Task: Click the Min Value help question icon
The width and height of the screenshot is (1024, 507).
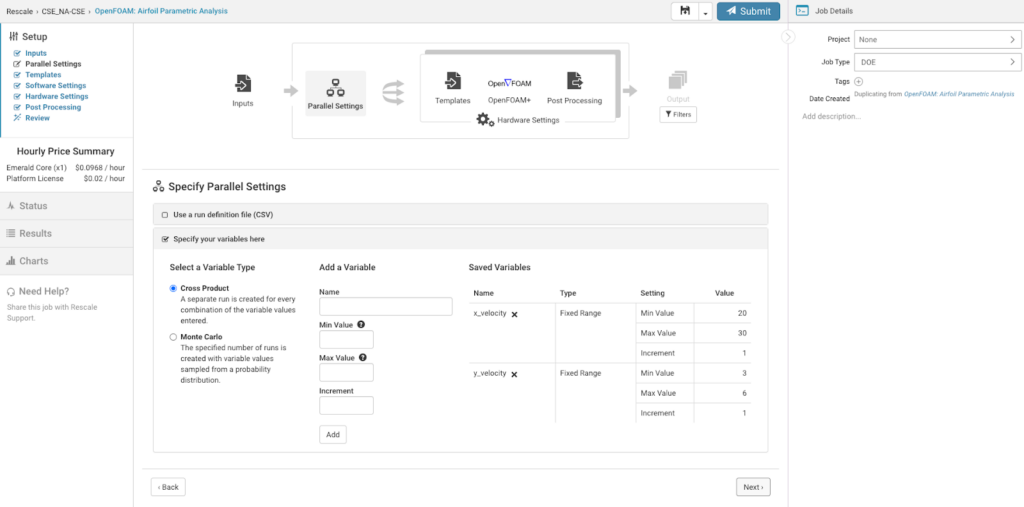Action: (x=360, y=324)
